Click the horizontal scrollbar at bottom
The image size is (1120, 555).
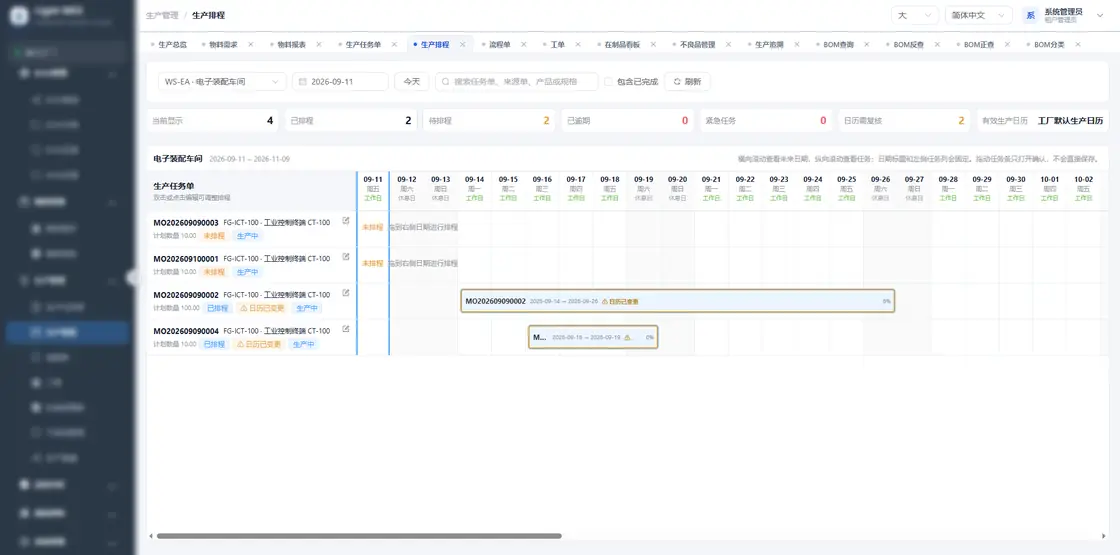(x=359, y=536)
